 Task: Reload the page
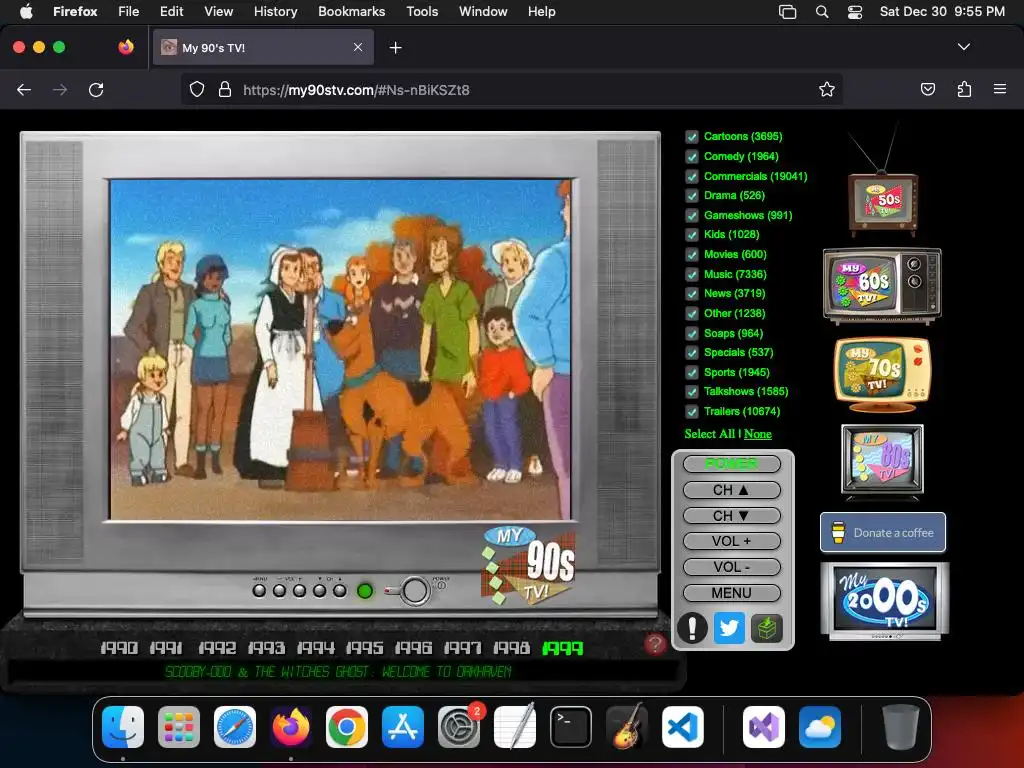[96, 90]
